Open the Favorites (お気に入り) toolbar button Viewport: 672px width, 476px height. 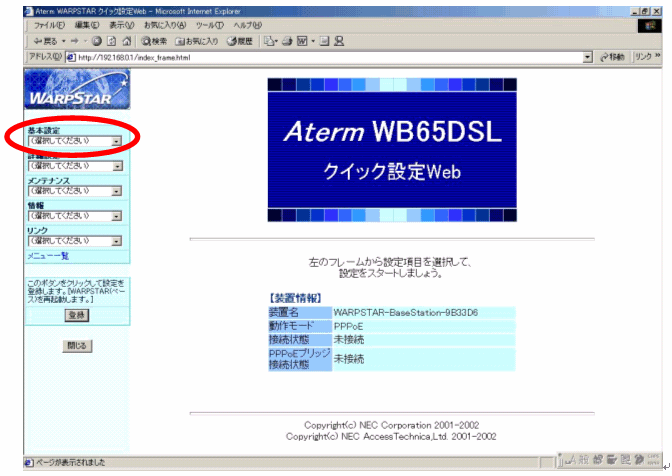196,40
